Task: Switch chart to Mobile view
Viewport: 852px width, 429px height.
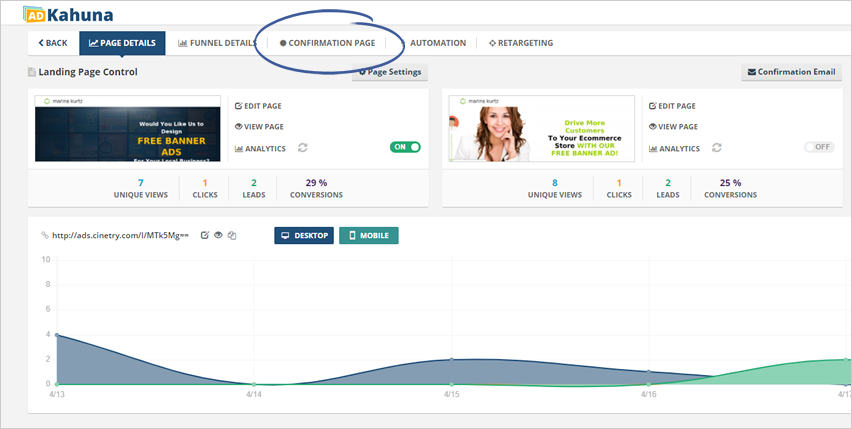Action: click(368, 235)
